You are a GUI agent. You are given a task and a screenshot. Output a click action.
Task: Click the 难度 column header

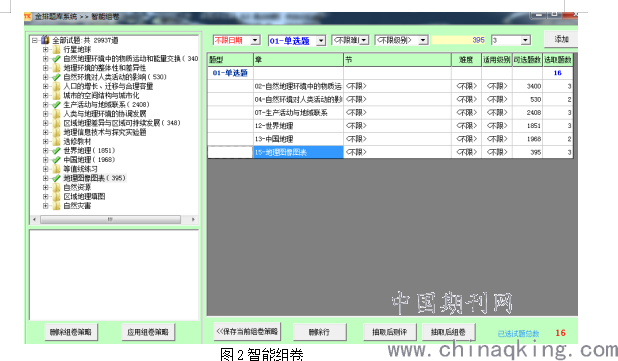pos(467,60)
